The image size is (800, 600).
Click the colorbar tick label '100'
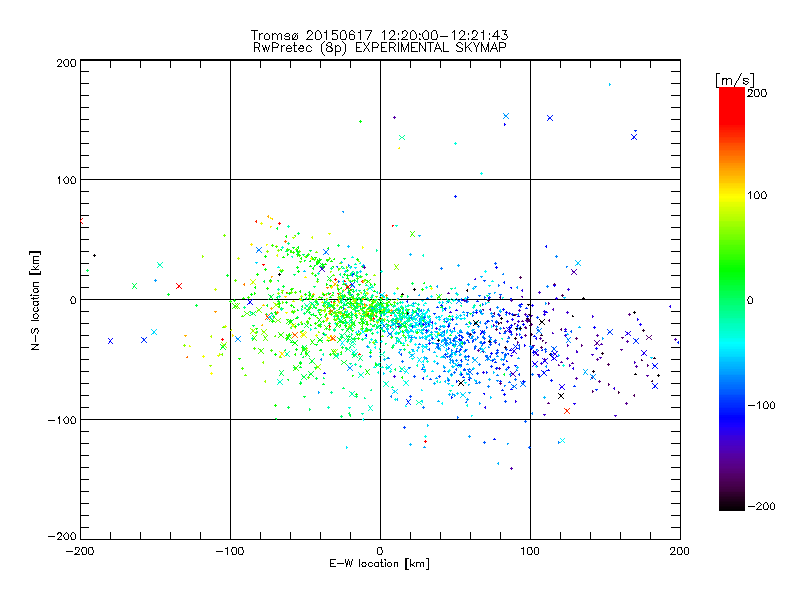pyautogui.click(x=757, y=195)
